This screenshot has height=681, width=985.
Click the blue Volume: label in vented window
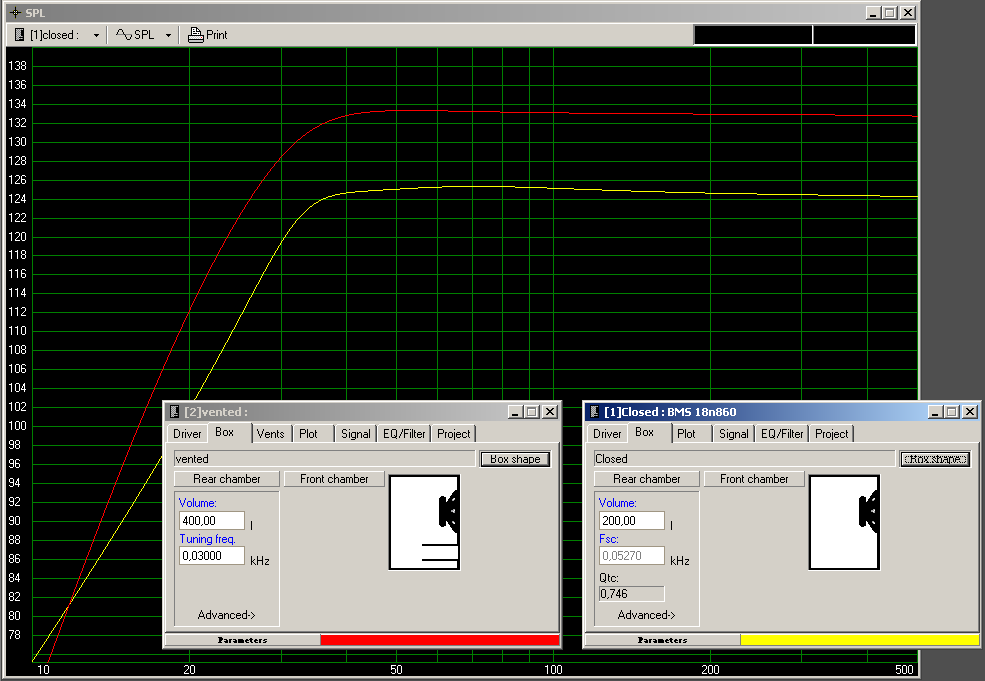[197, 503]
